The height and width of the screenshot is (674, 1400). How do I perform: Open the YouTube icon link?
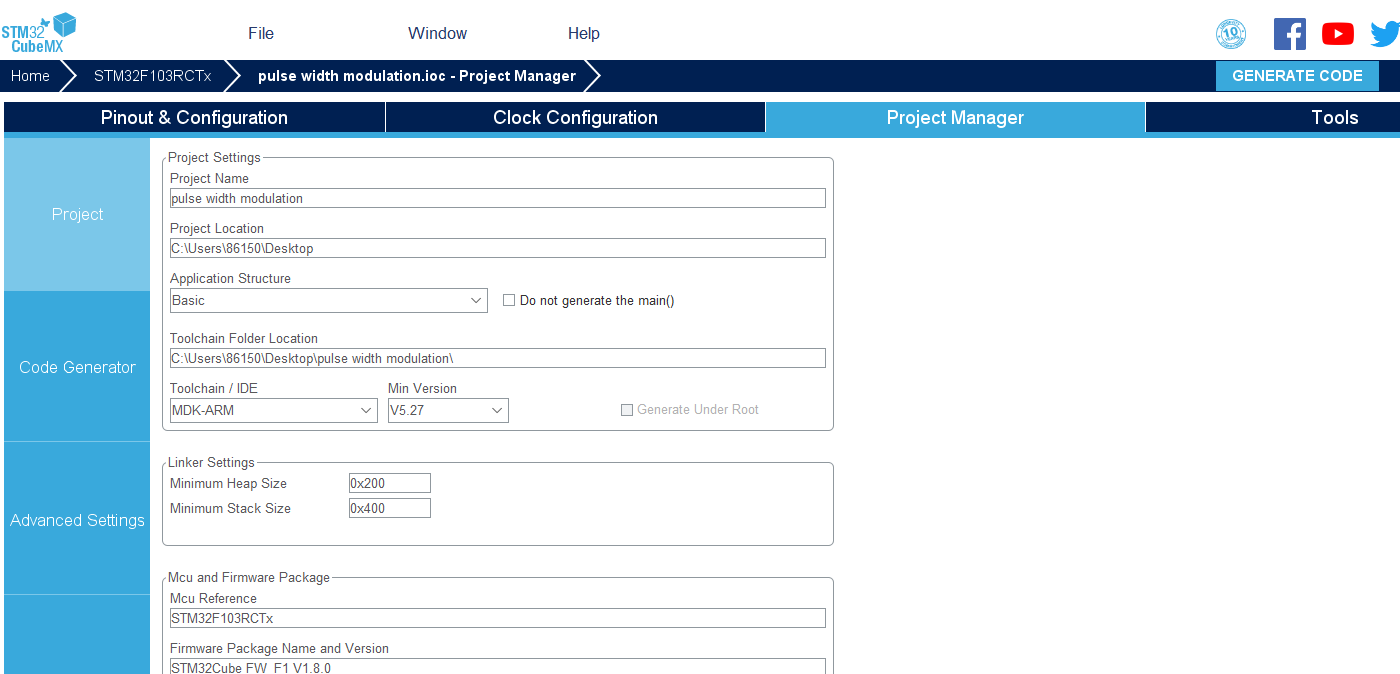pyautogui.click(x=1338, y=34)
